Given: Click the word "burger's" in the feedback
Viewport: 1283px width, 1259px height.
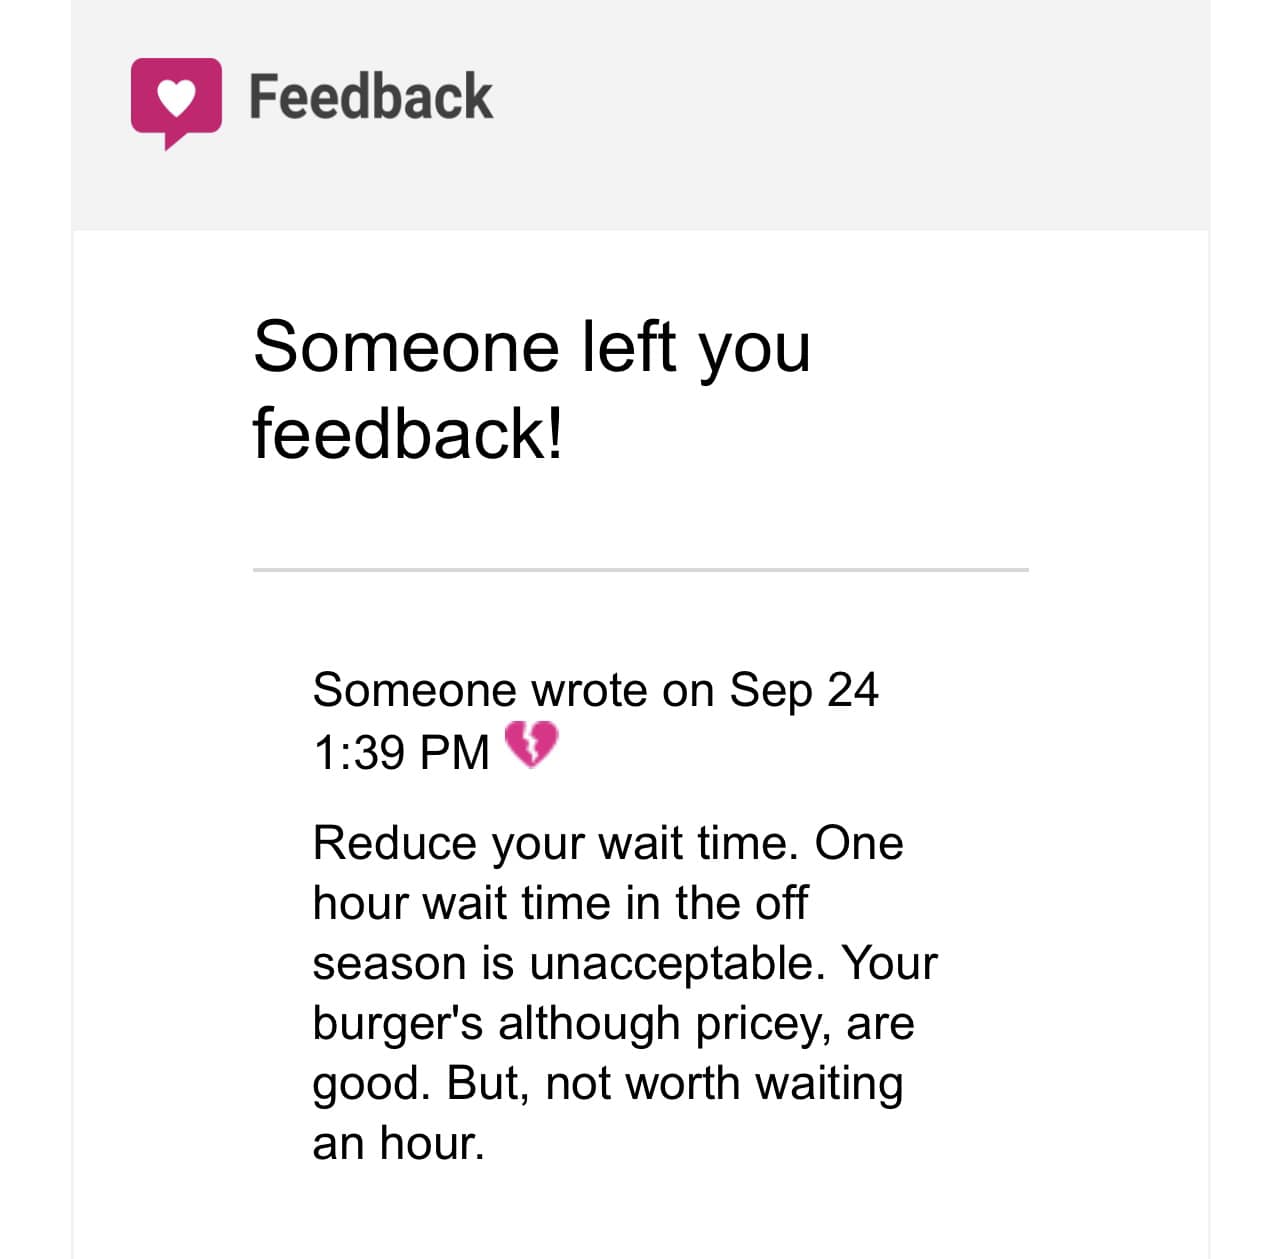Looking at the screenshot, I should click(398, 1023).
